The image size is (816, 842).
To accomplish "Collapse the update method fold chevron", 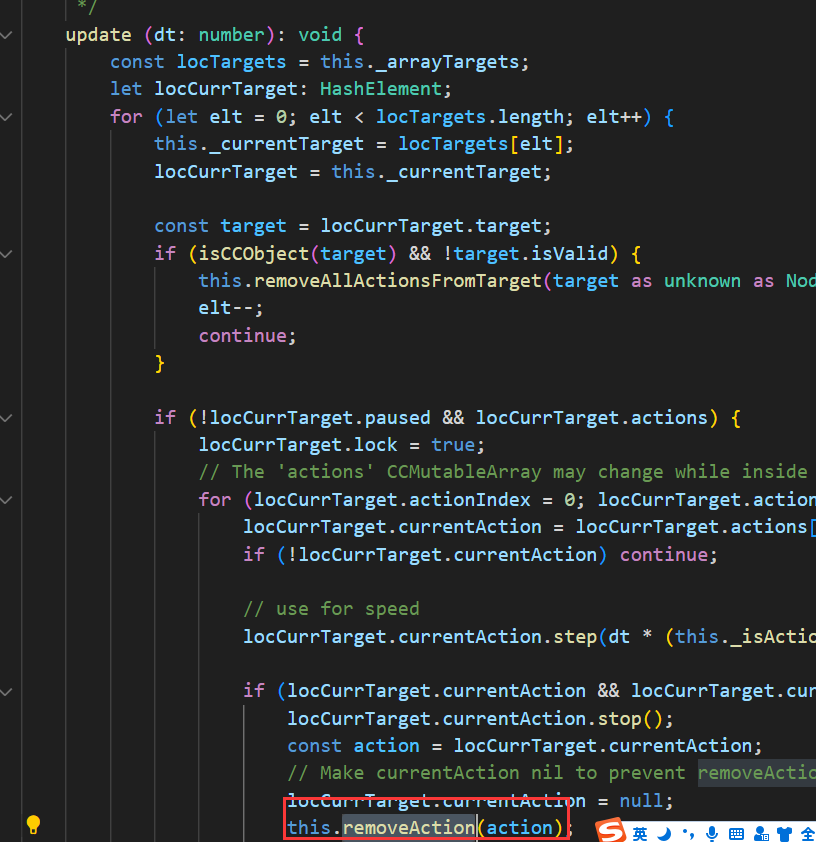I will coord(6,35).
